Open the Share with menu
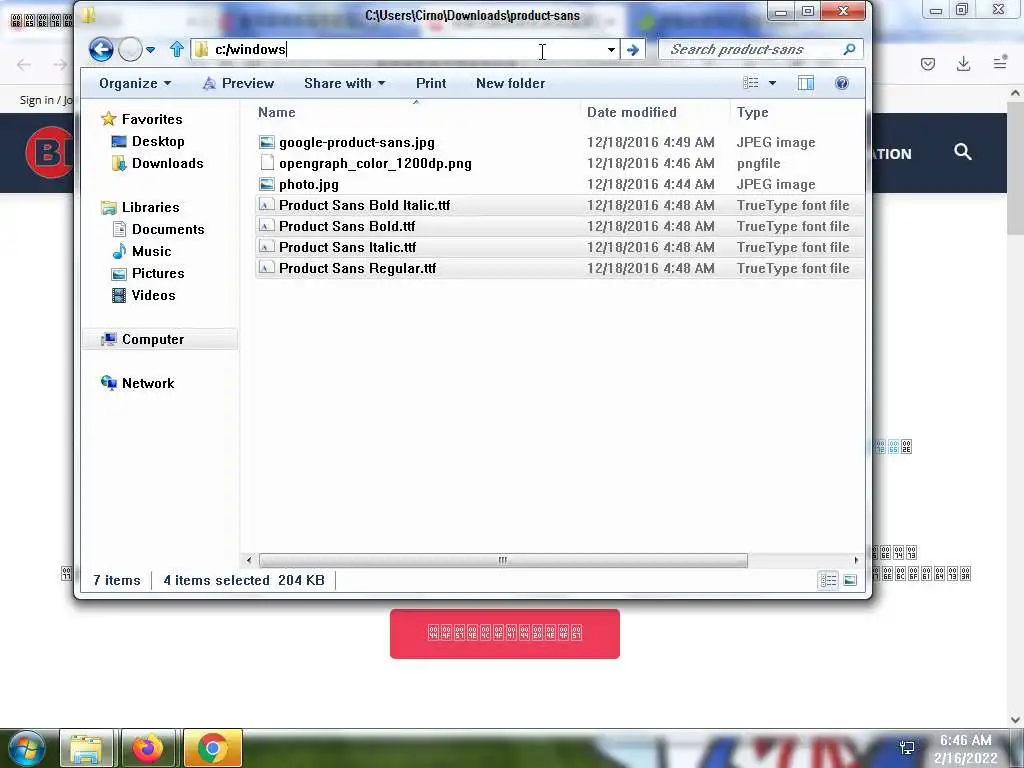 pyautogui.click(x=344, y=84)
